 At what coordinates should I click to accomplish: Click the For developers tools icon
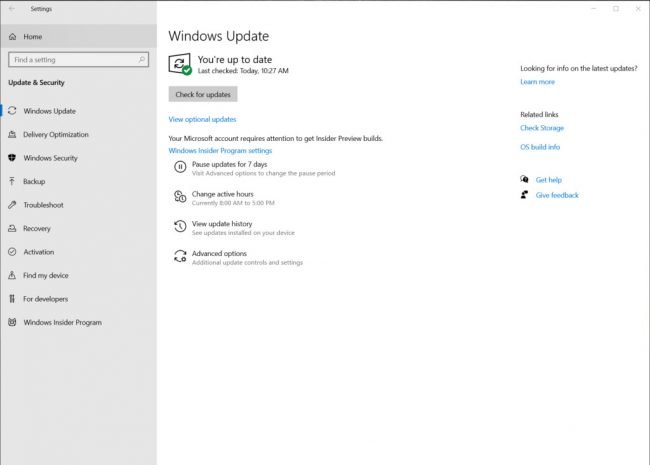(12, 299)
